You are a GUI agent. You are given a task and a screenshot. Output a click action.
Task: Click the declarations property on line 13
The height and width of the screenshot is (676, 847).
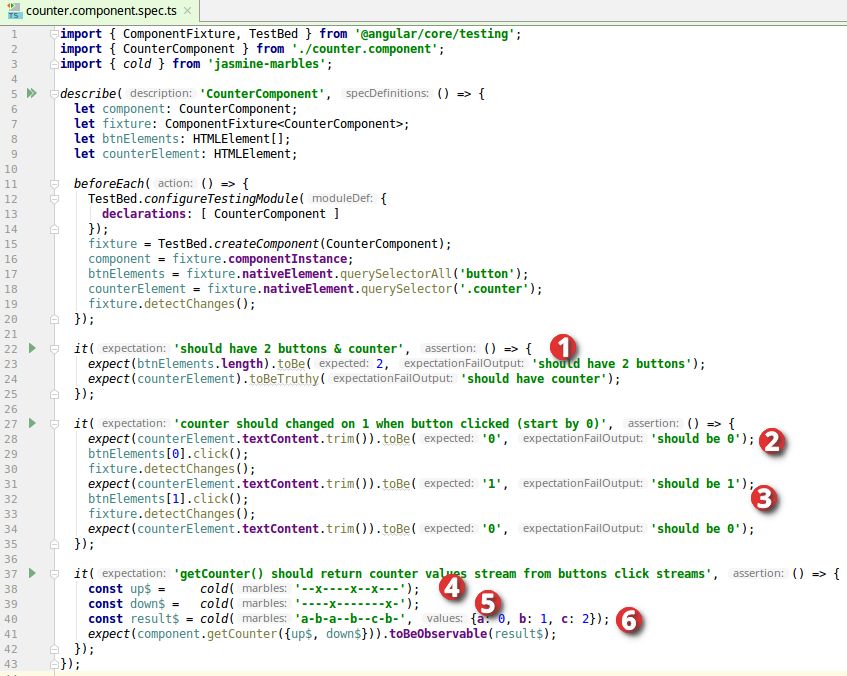[144, 214]
